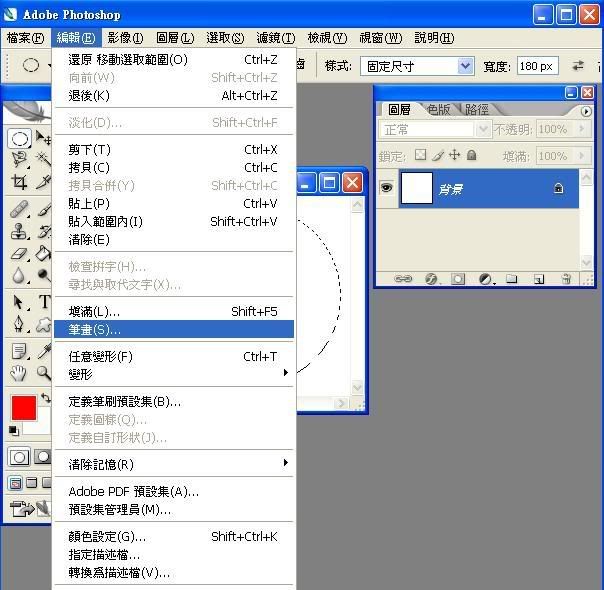This screenshot has height=590, width=604.
Task: Open the 檔案 menu
Action: (x=25, y=38)
